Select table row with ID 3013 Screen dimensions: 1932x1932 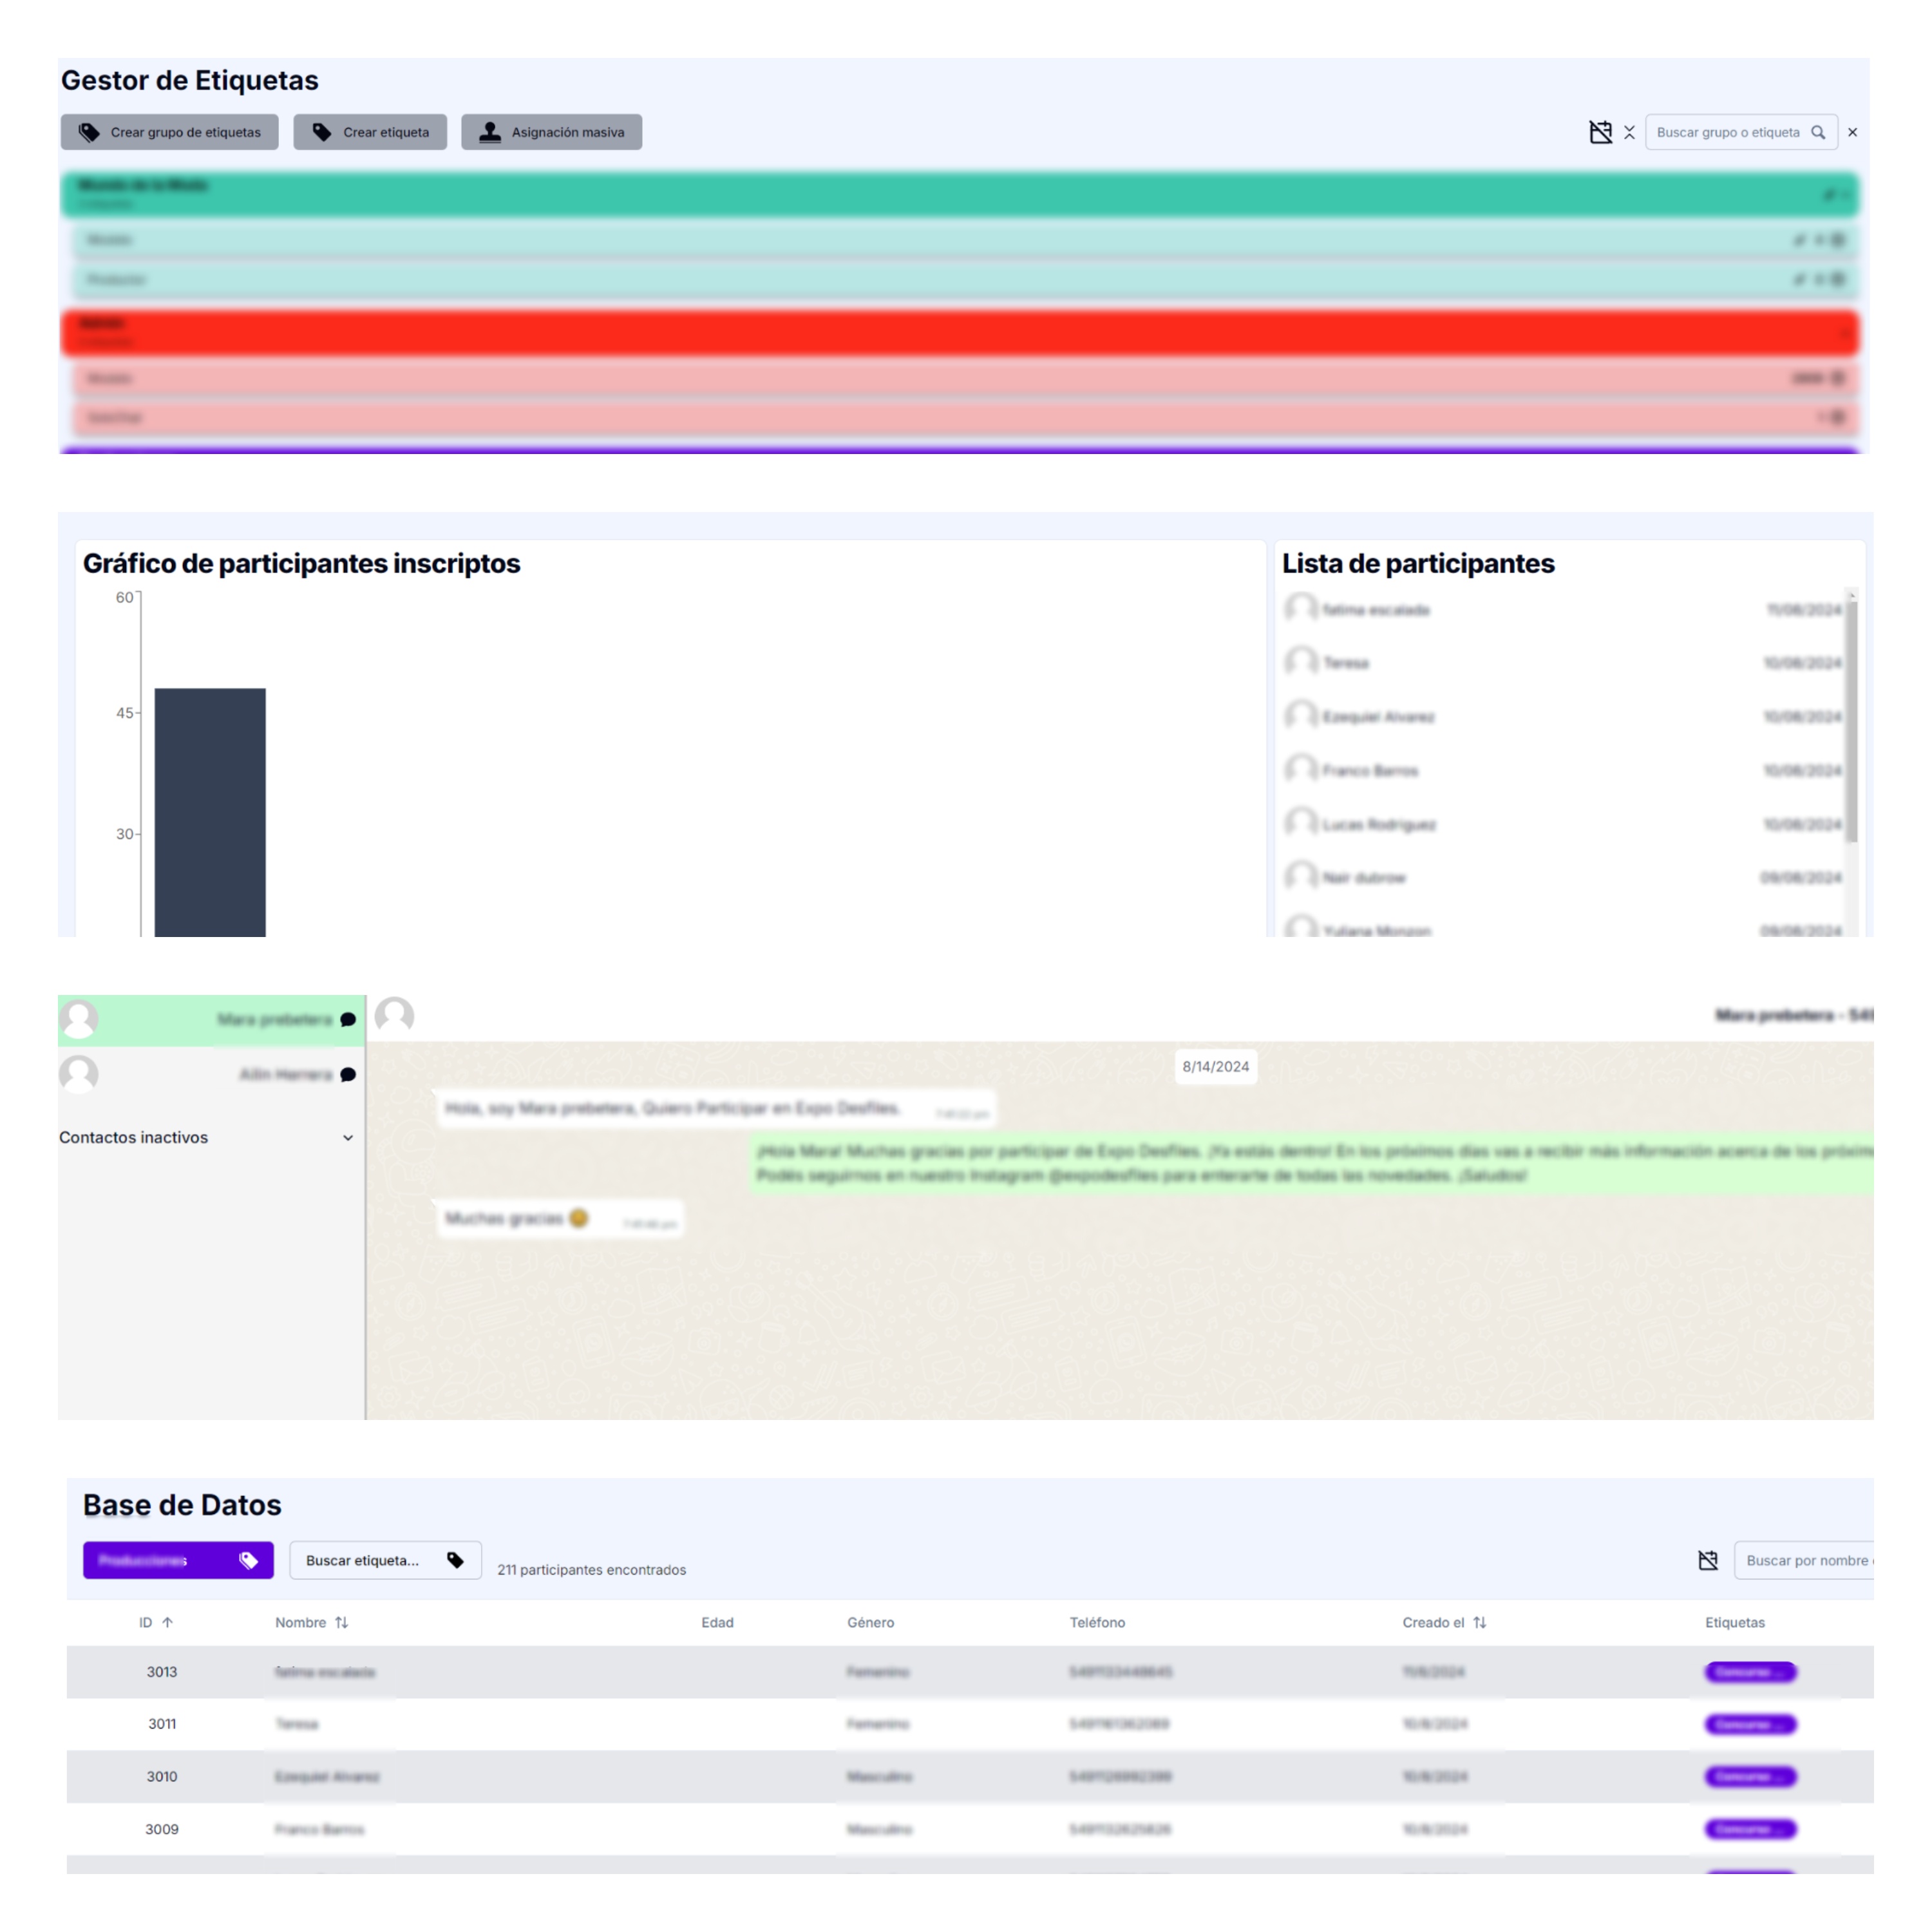pos(970,1672)
